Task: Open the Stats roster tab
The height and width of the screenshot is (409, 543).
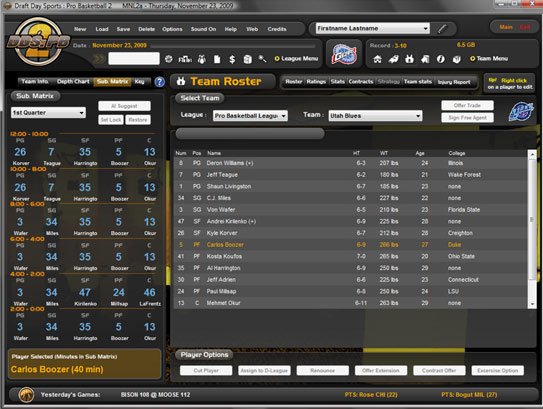Action: click(337, 82)
